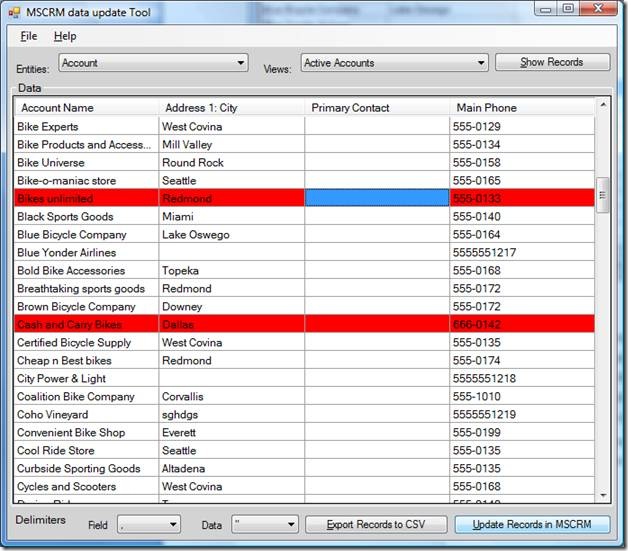
Task: Click the highlighted blue Primary Contact cell
Action: [x=376, y=199]
